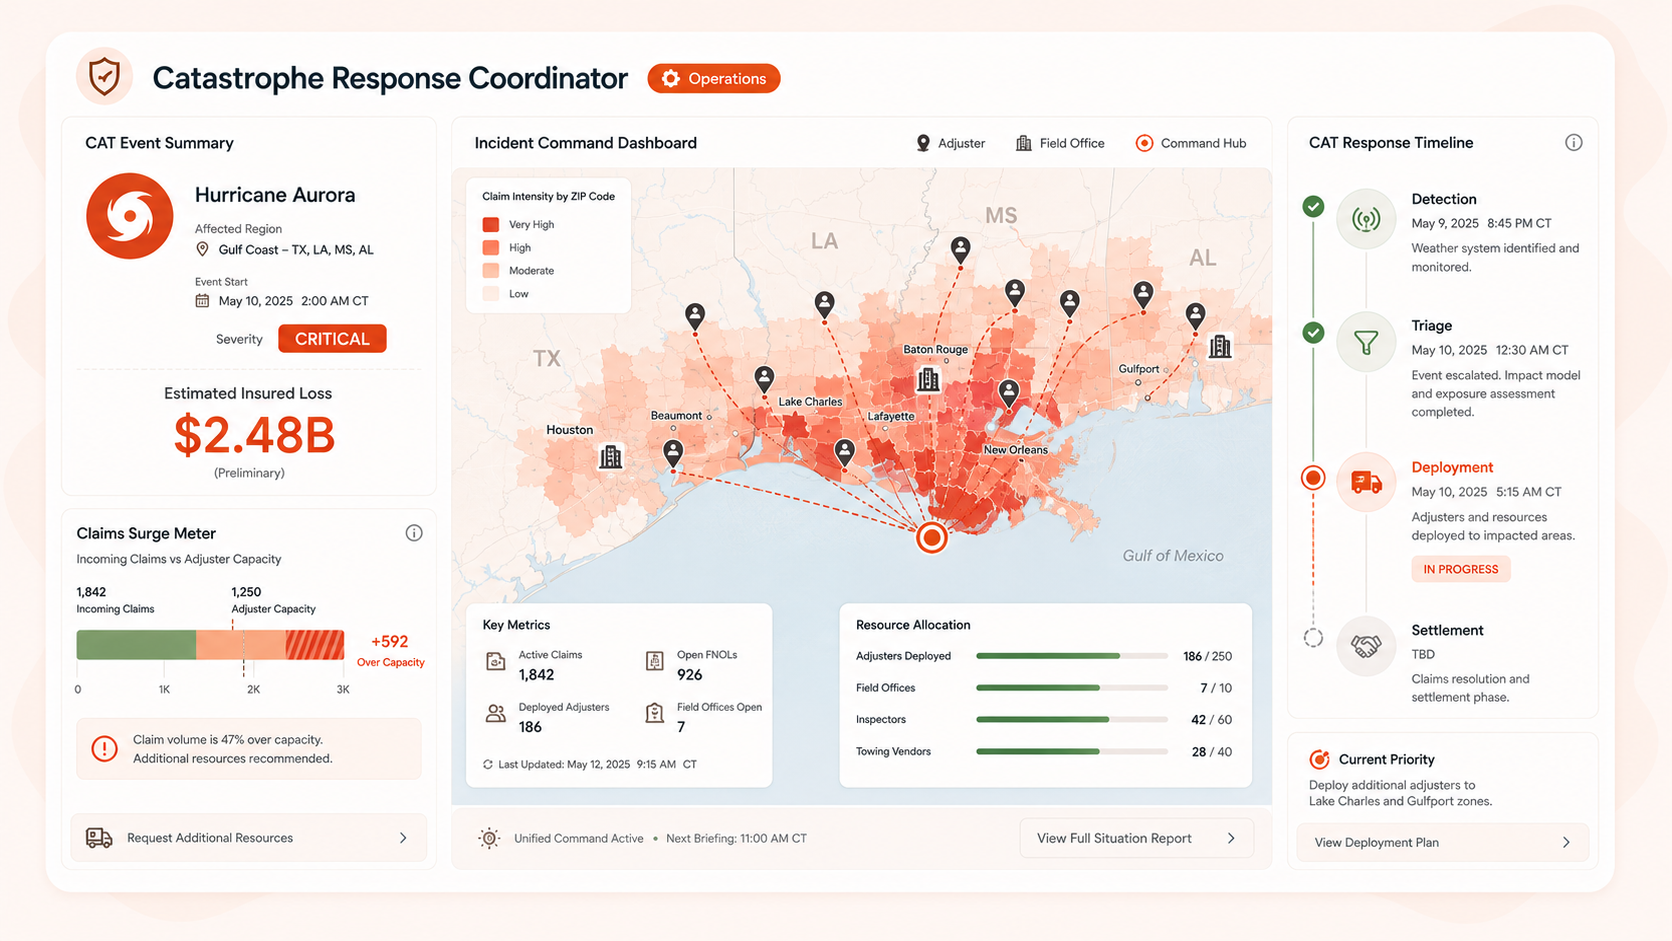
Task: Click the truck icon in Request Additional Resources
Action: 99,838
